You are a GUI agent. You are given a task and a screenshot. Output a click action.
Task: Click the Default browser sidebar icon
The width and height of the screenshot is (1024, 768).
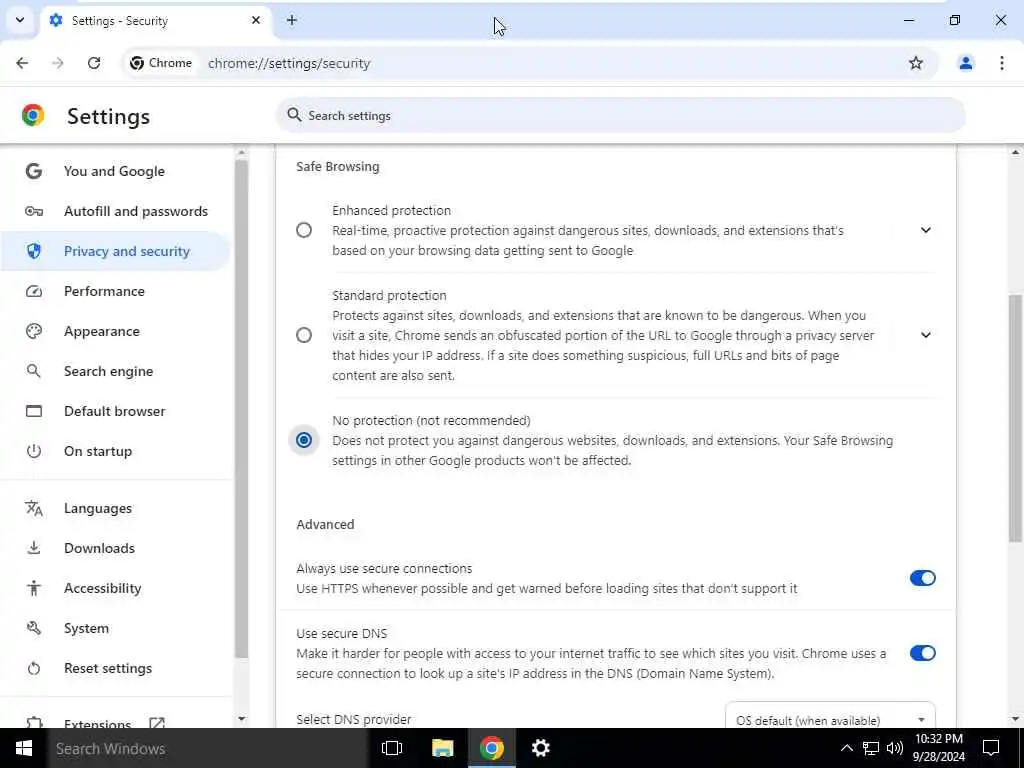coord(33,411)
